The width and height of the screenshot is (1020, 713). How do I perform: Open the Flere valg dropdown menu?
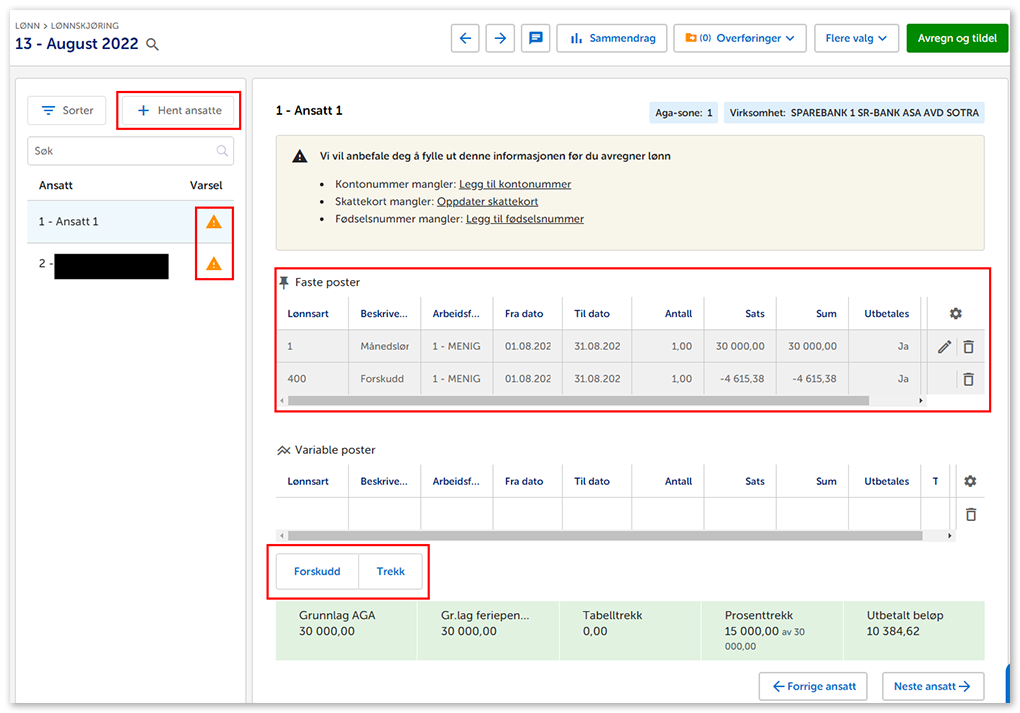[856, 38]
